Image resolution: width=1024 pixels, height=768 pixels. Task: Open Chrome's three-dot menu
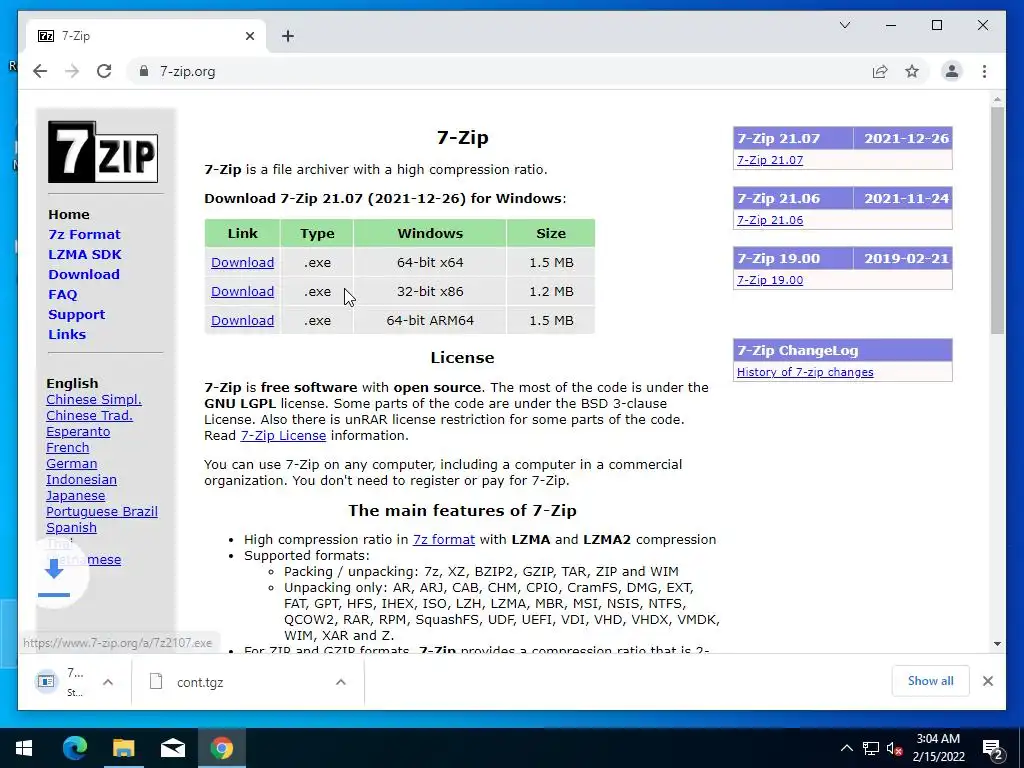(984, 71)
